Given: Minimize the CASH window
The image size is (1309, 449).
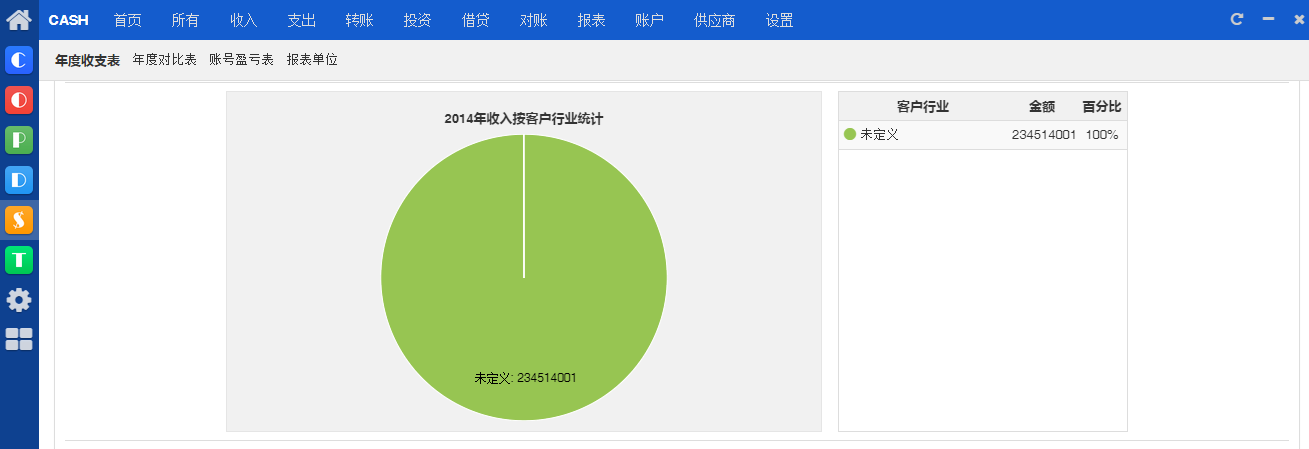Looking at the screenshot, I should (1268, 19).
